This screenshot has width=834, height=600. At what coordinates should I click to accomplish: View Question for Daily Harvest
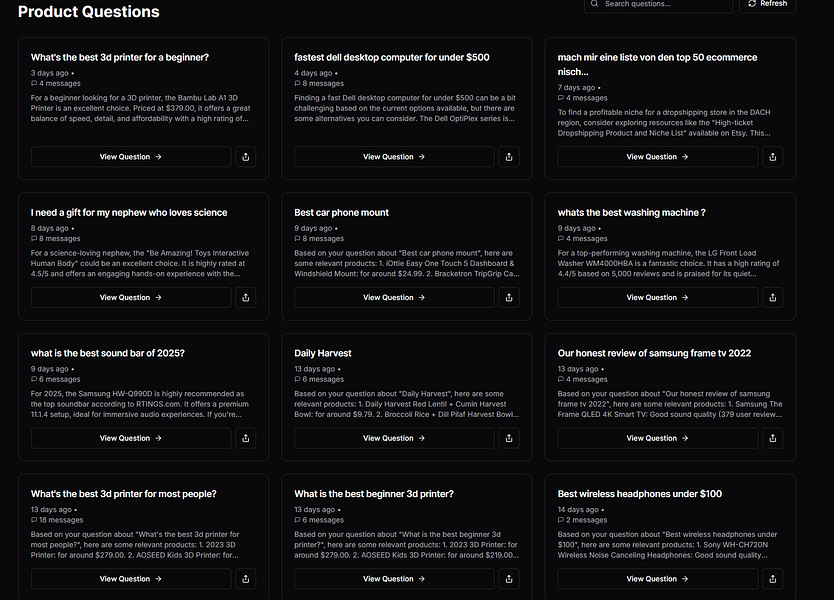[x=394, y=438]
